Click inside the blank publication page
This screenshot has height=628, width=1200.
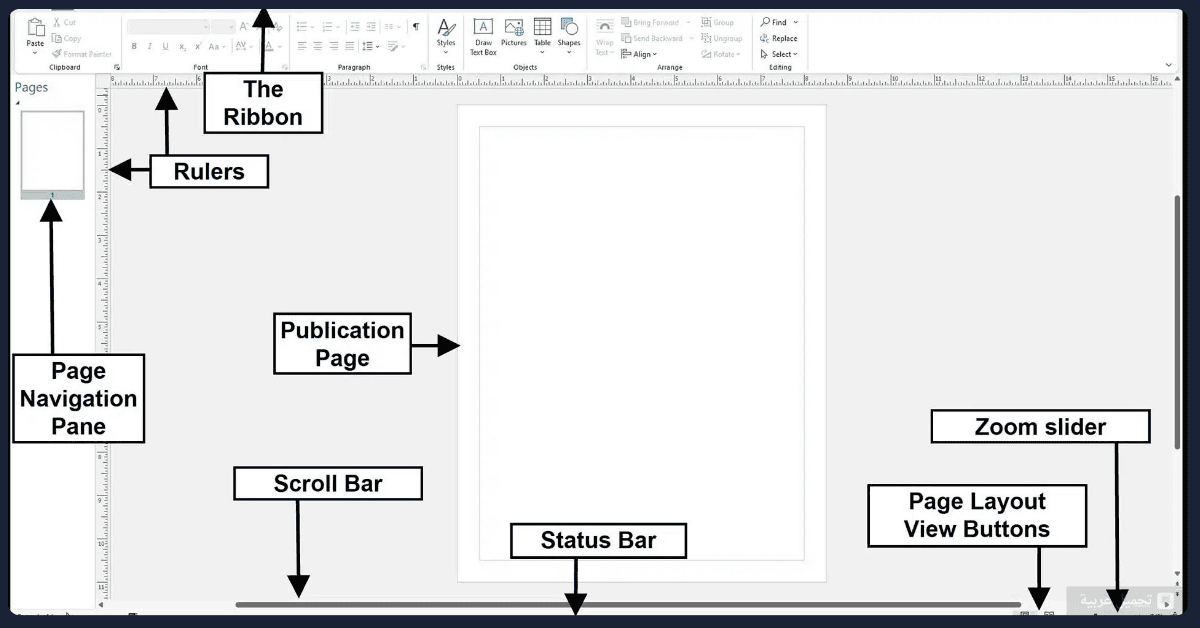pos(641,342)
